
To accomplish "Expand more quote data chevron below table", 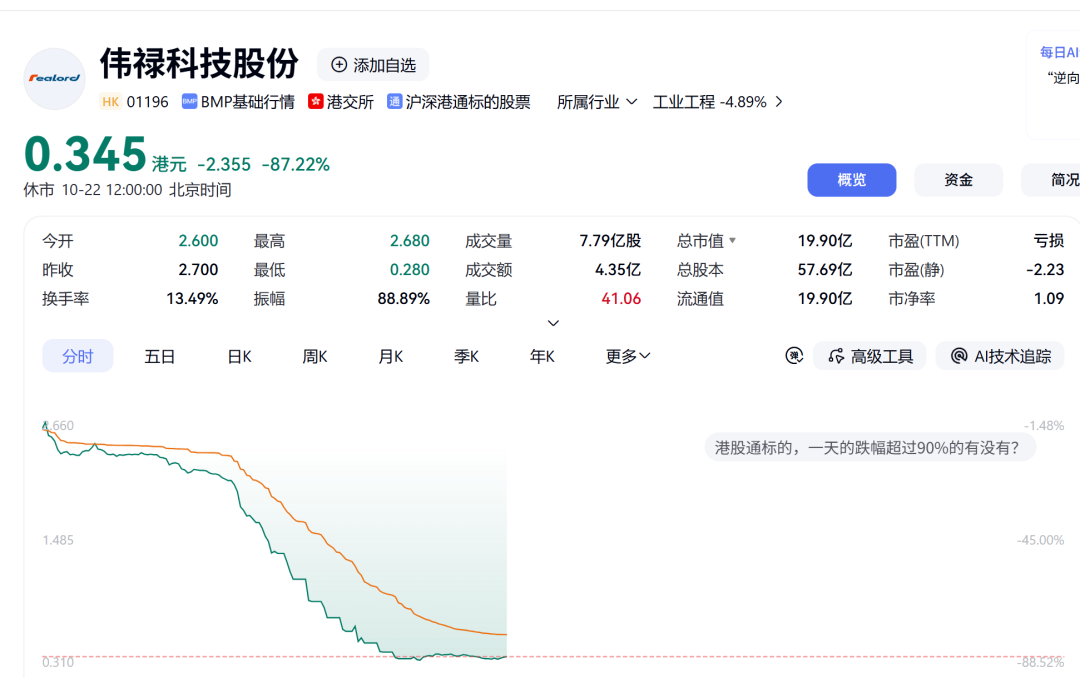I will click(x=553, y=323).
